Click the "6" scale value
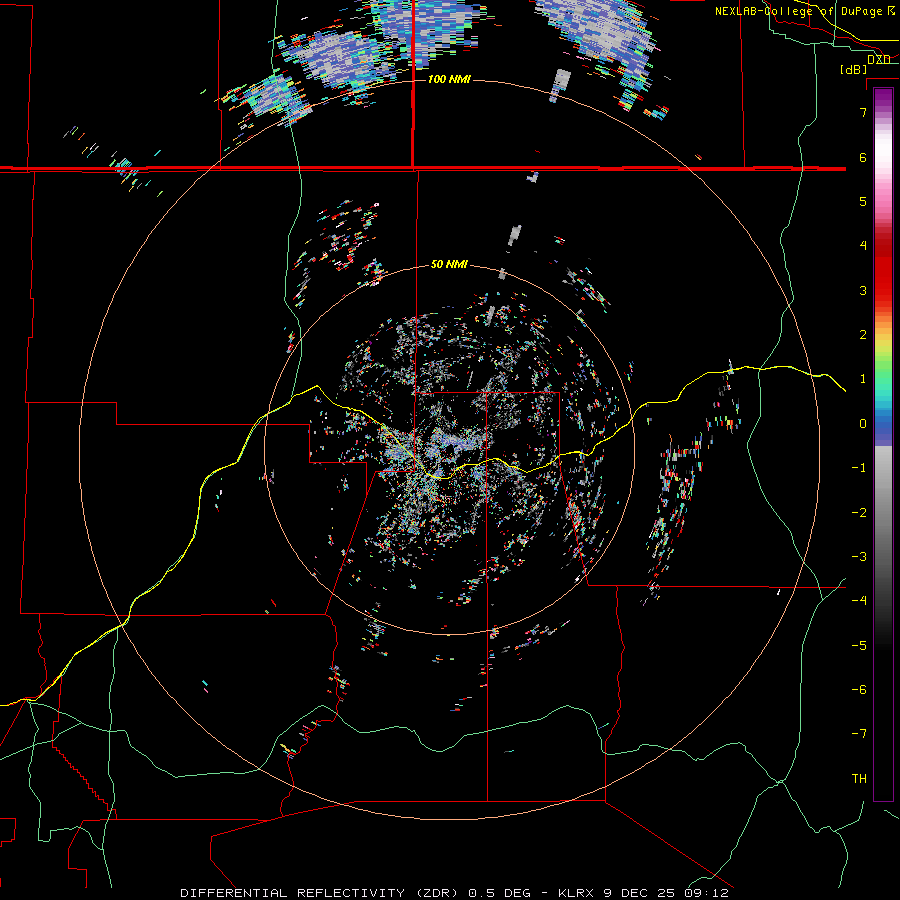This screenshot has height=900, width=900. [863, 157]
